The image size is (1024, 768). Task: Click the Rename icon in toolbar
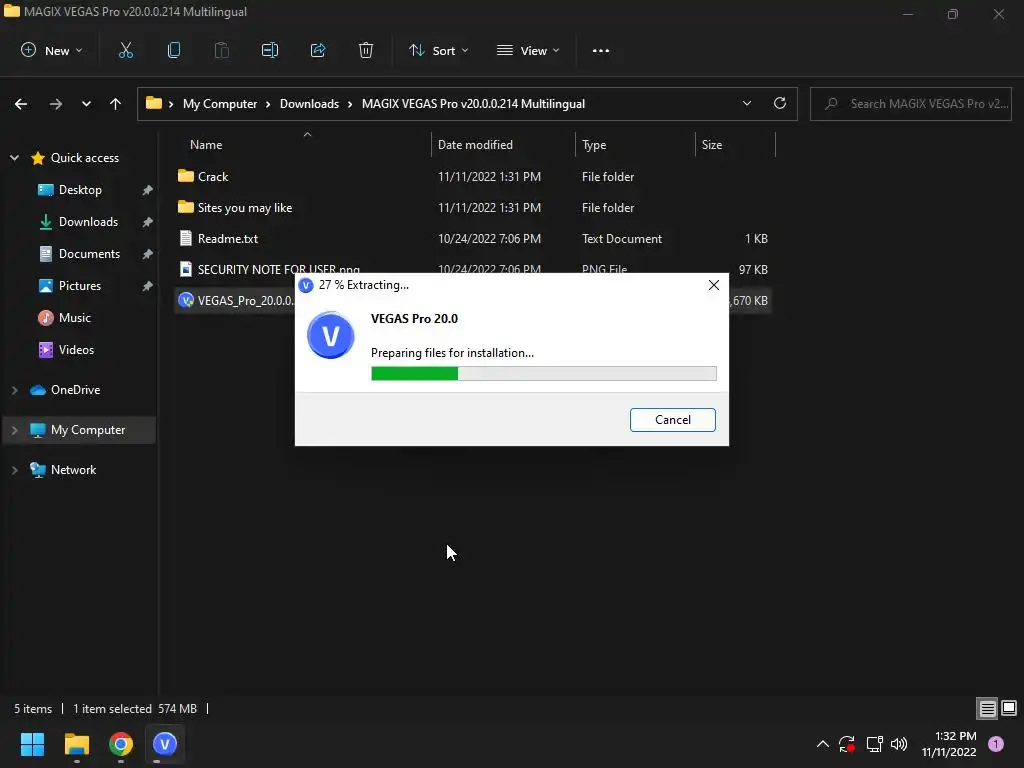[x=270, y=50]
